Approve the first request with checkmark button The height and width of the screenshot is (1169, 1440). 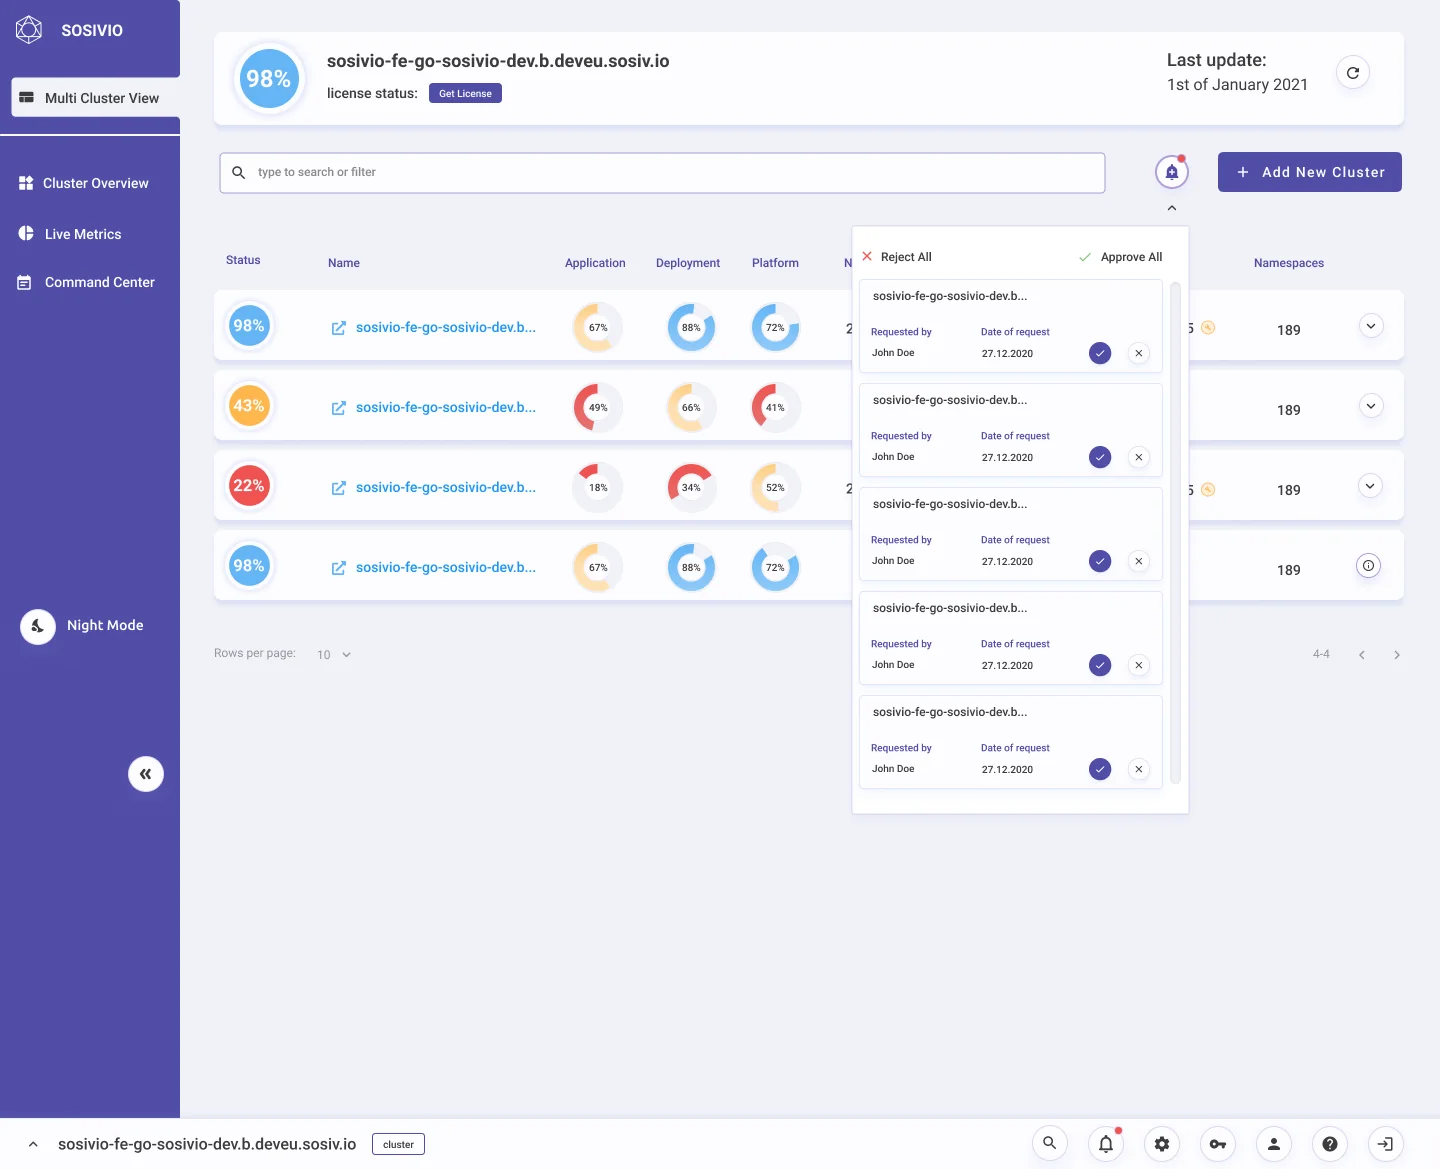(1100, 353)
